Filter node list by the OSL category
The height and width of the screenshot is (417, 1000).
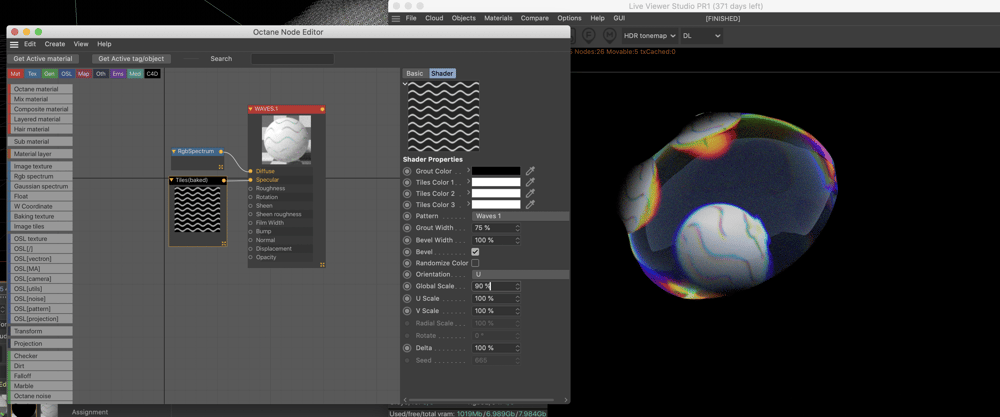click(67, 74)
